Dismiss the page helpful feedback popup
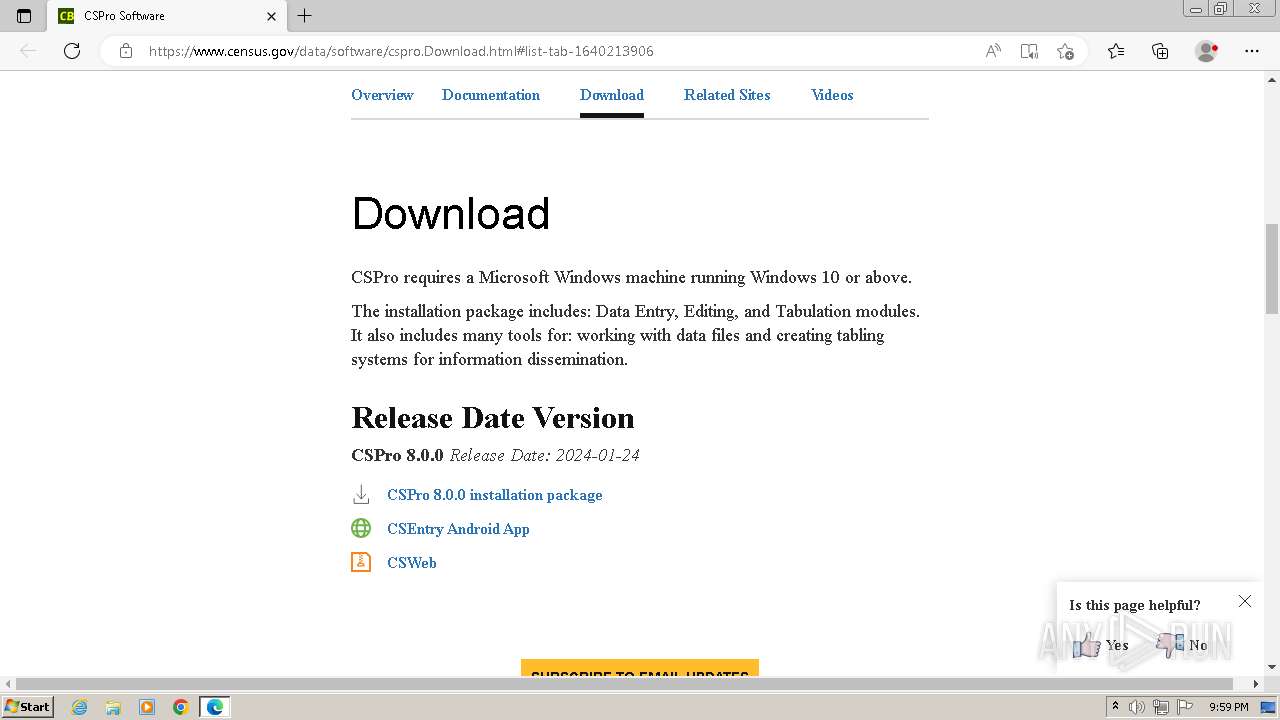This screenshot has width=1280, height=720. coord(1245,601)
